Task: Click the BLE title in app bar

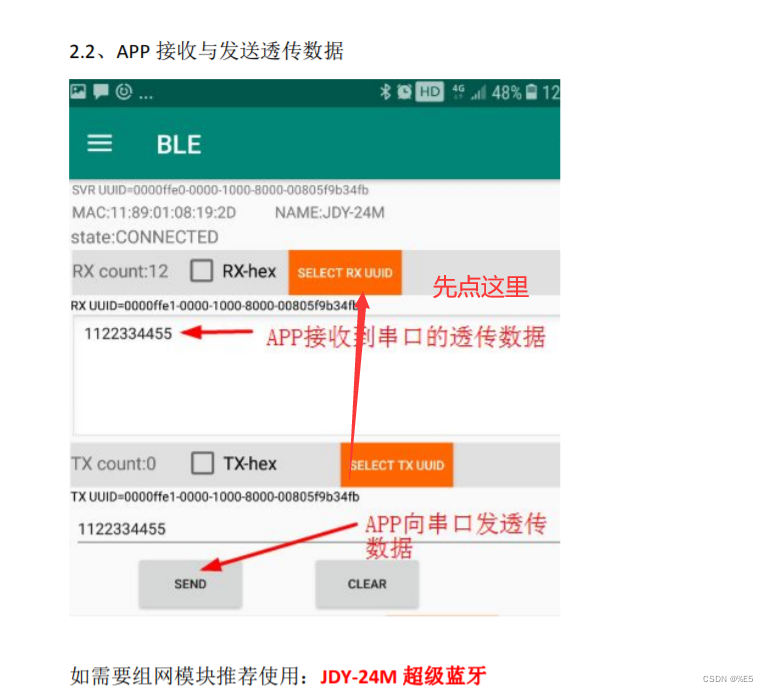Action: tap(179, 145)
